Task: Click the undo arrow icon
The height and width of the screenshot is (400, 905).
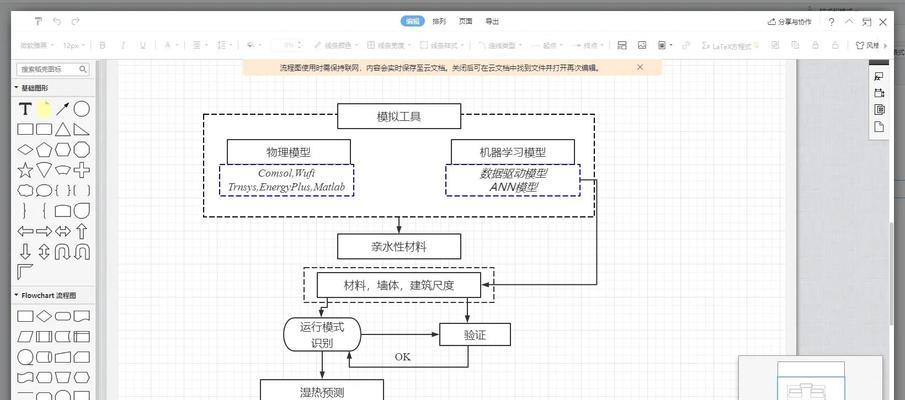Action: click(x=57, y=21)
